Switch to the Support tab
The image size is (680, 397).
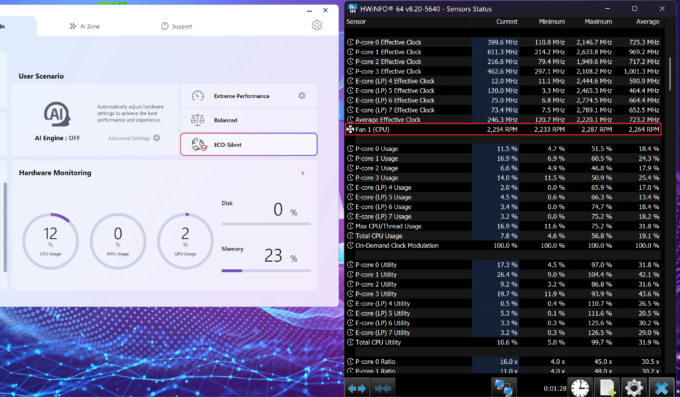coord(177,26)
